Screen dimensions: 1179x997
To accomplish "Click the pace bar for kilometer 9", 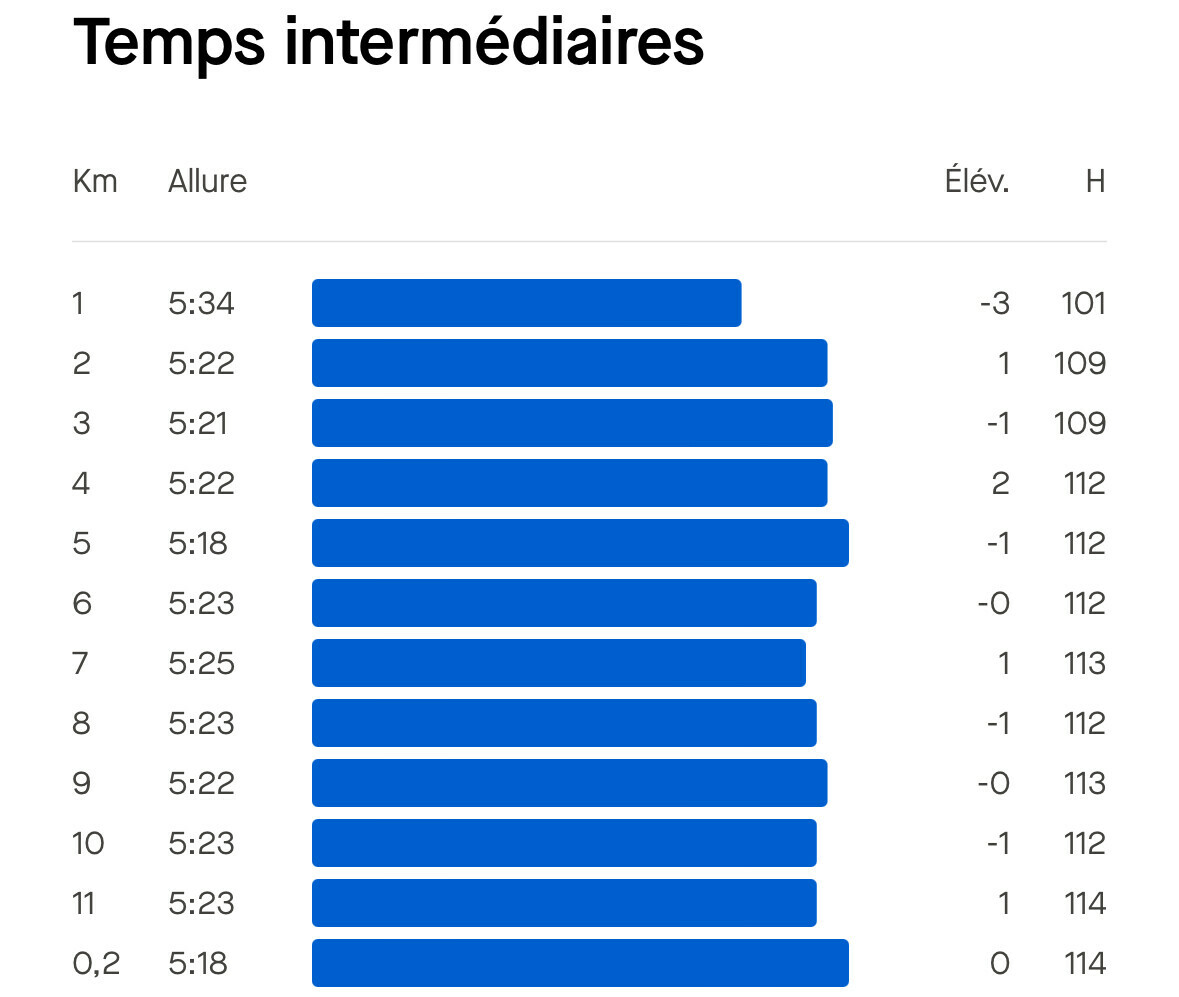I will tap(569, 783).
